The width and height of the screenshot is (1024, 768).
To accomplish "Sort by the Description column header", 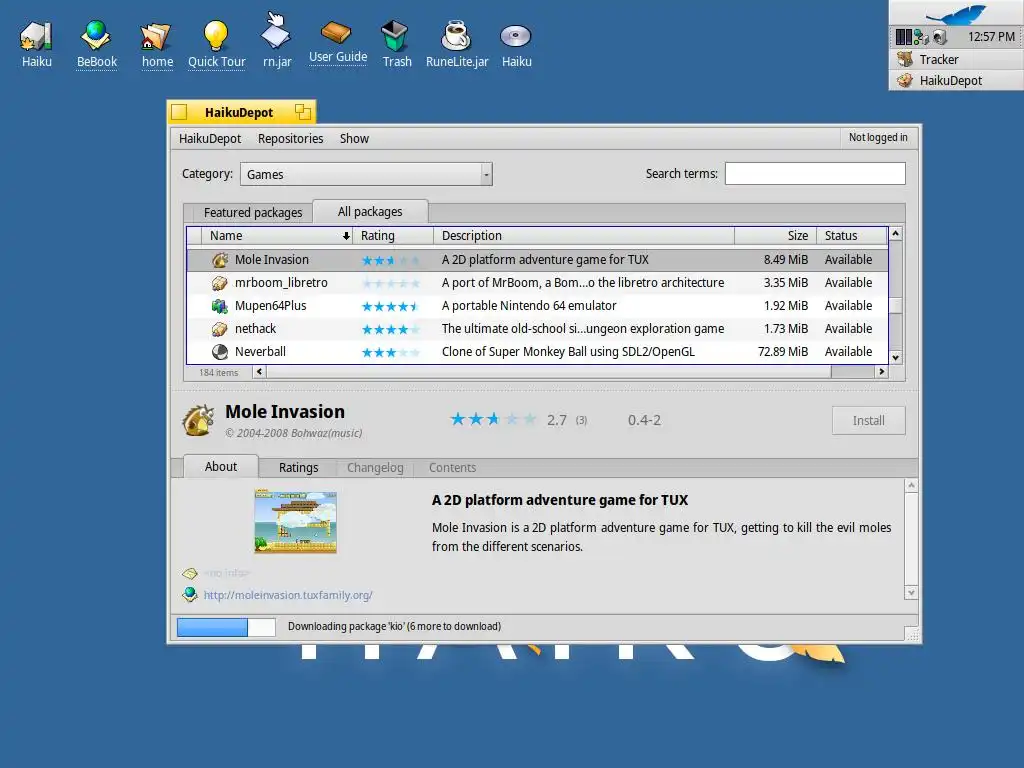I will pos(584,236).
